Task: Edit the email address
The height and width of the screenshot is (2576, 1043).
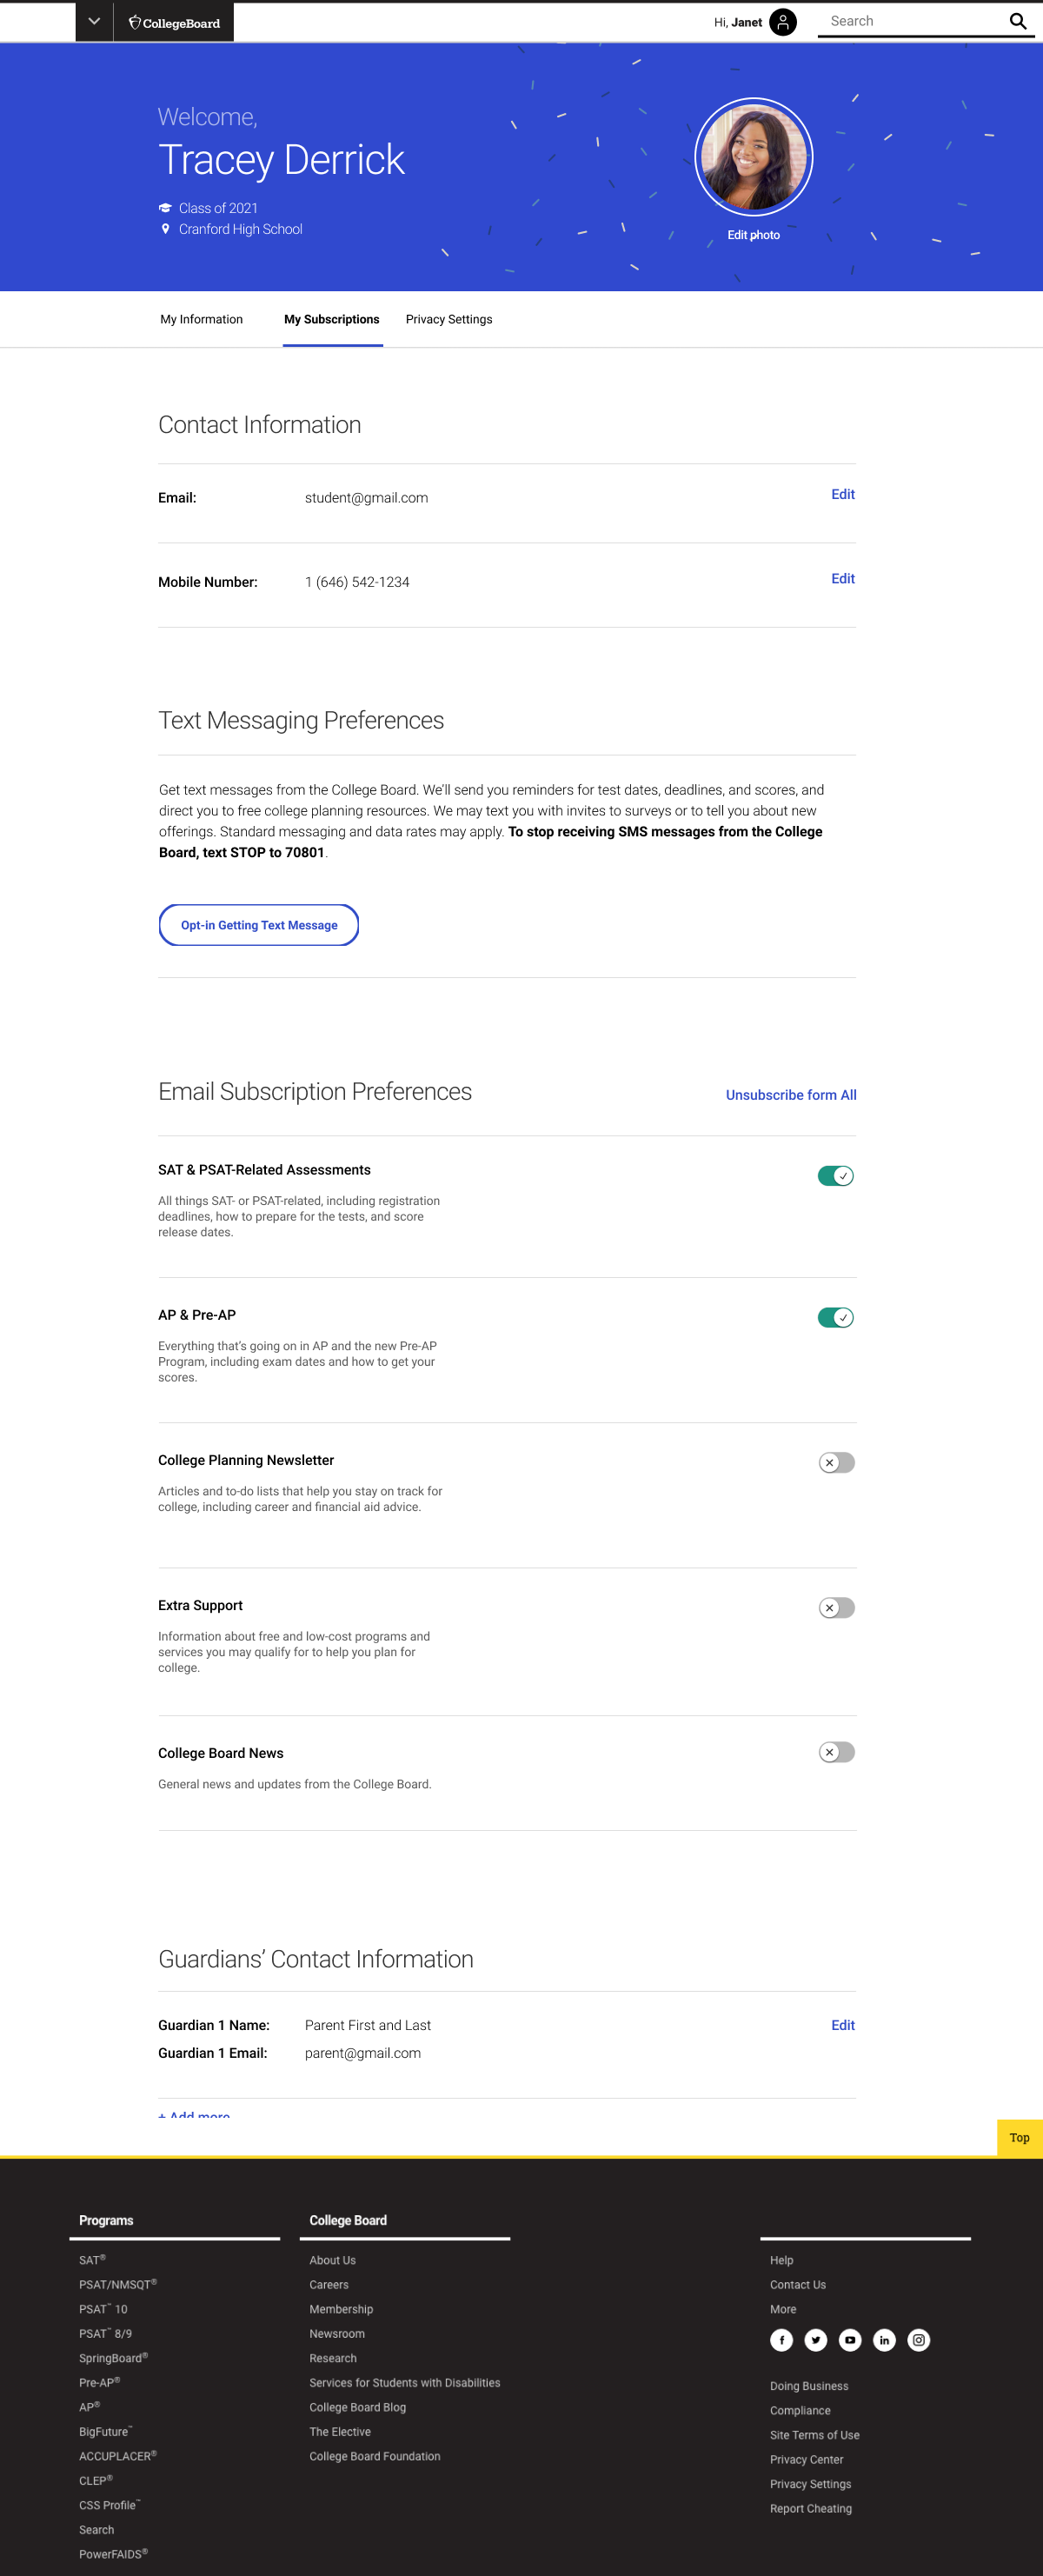Action: (x=843, y=494)
